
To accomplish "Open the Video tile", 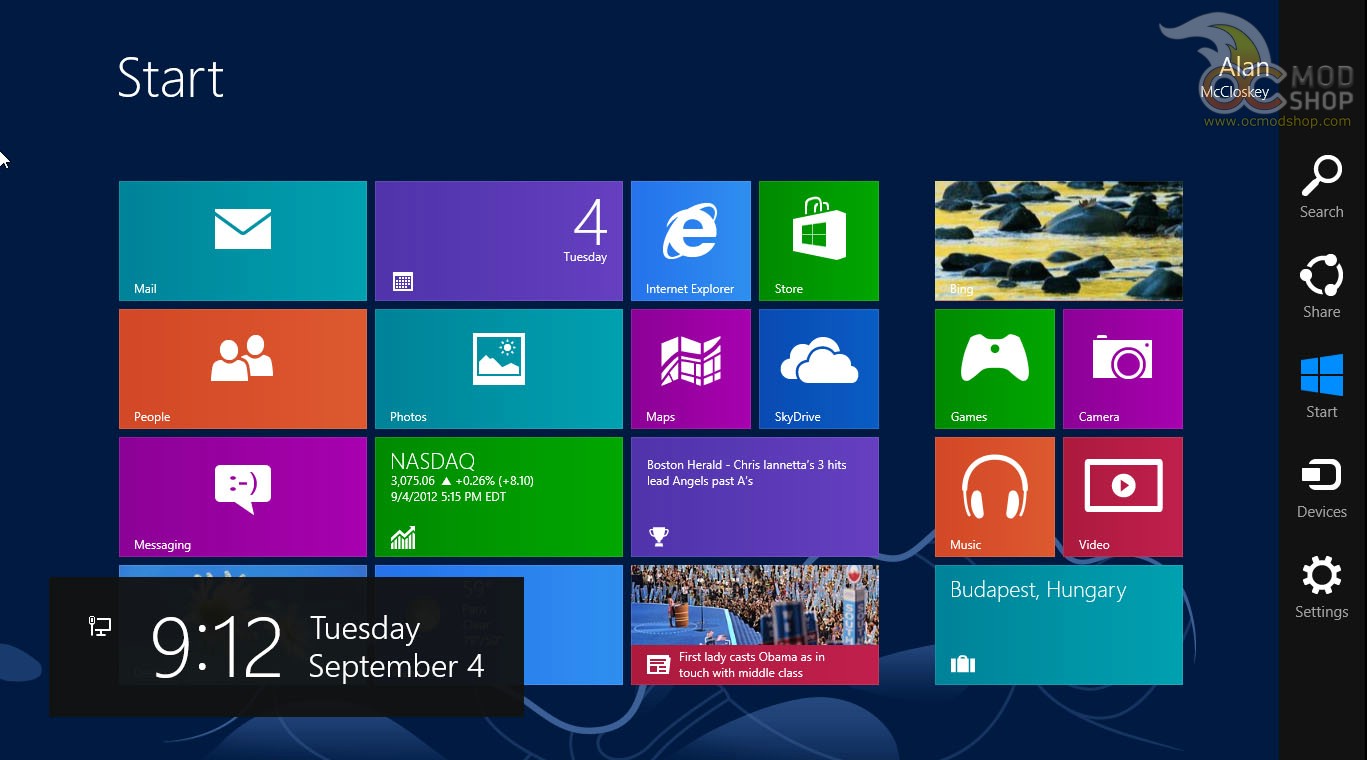I will click(1123, 497).
